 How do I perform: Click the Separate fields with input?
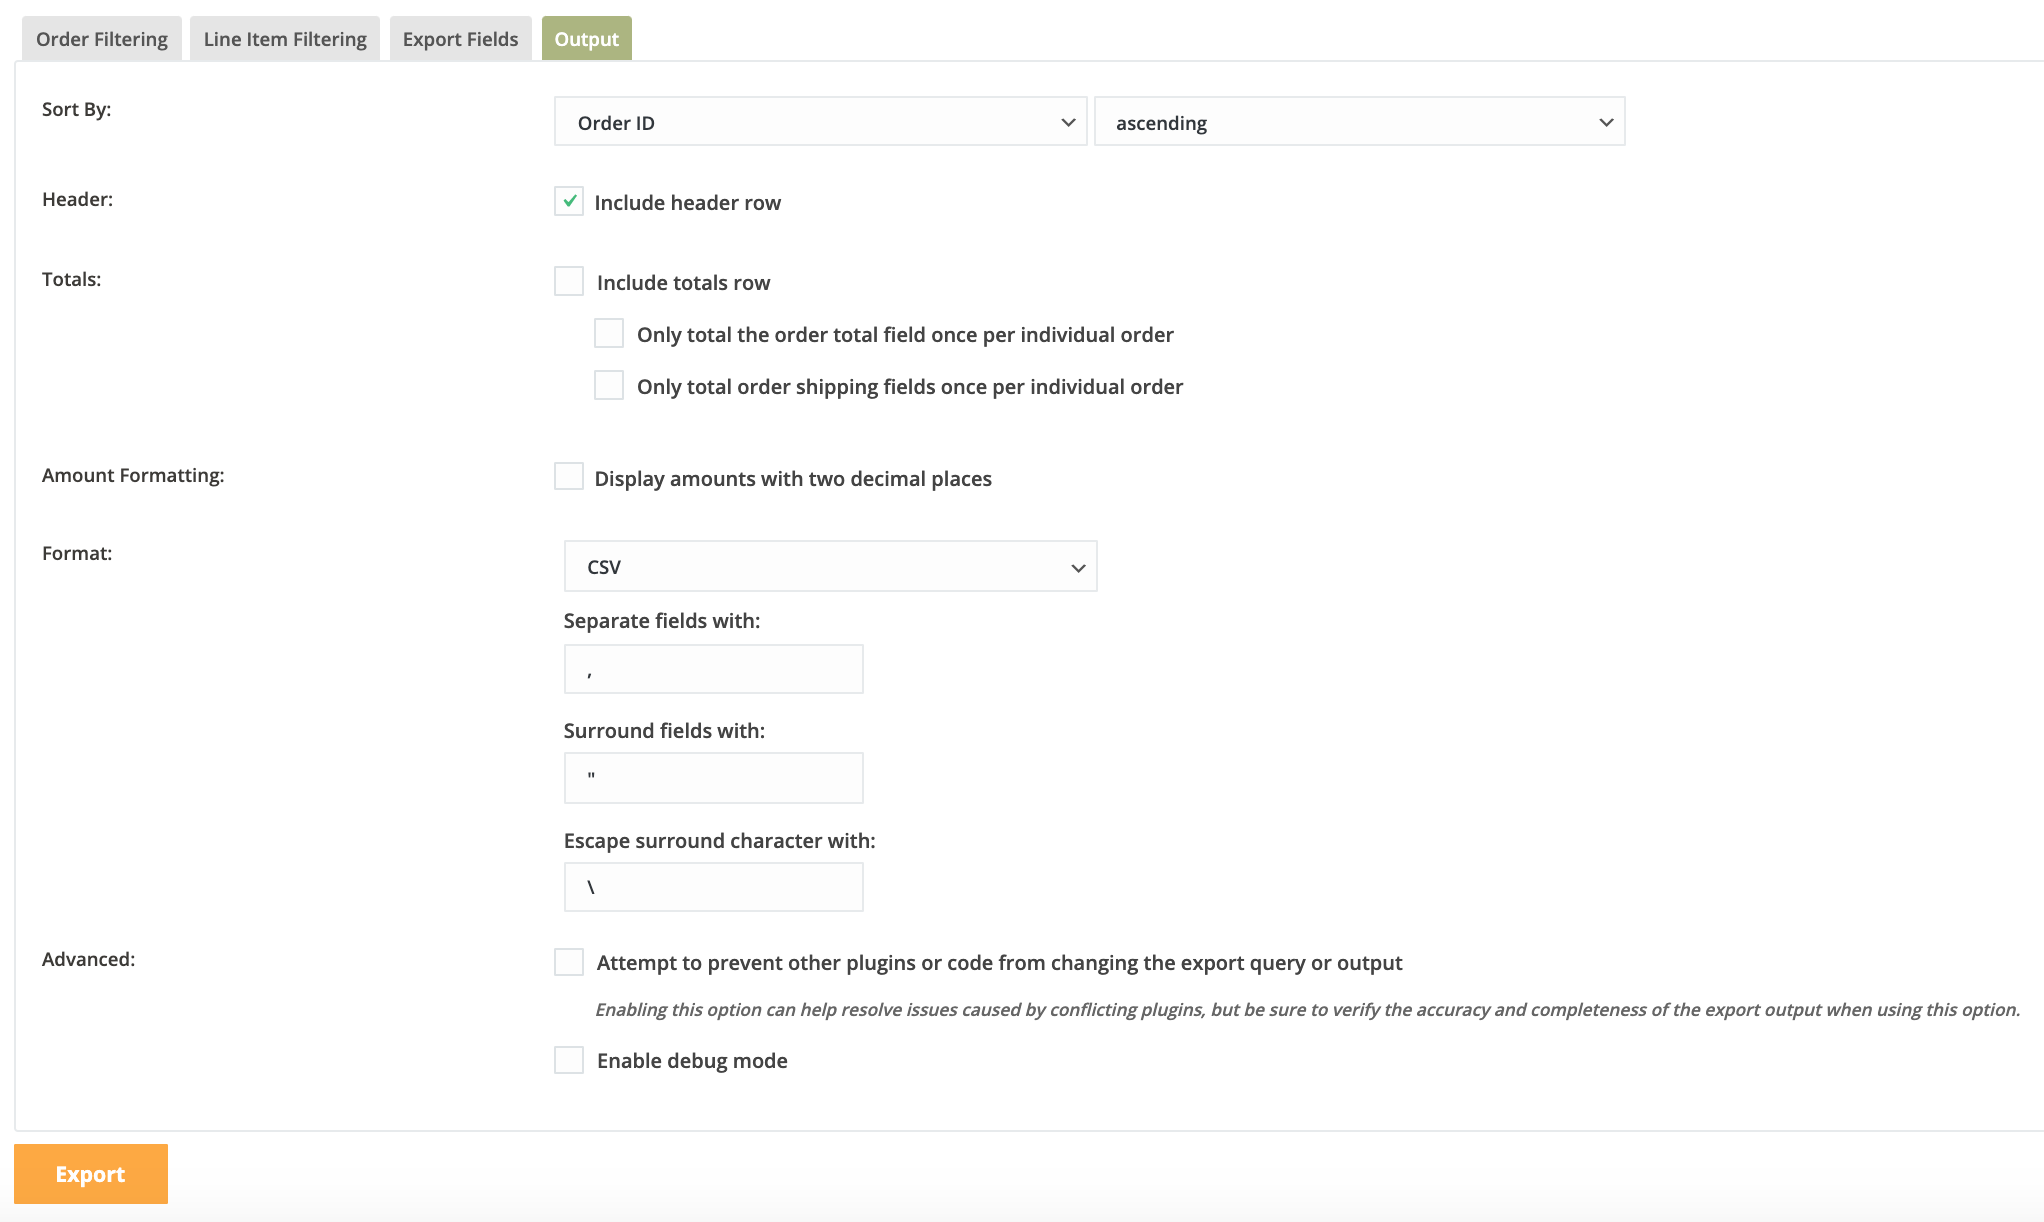pyautogui.click(x=713, y=669)
